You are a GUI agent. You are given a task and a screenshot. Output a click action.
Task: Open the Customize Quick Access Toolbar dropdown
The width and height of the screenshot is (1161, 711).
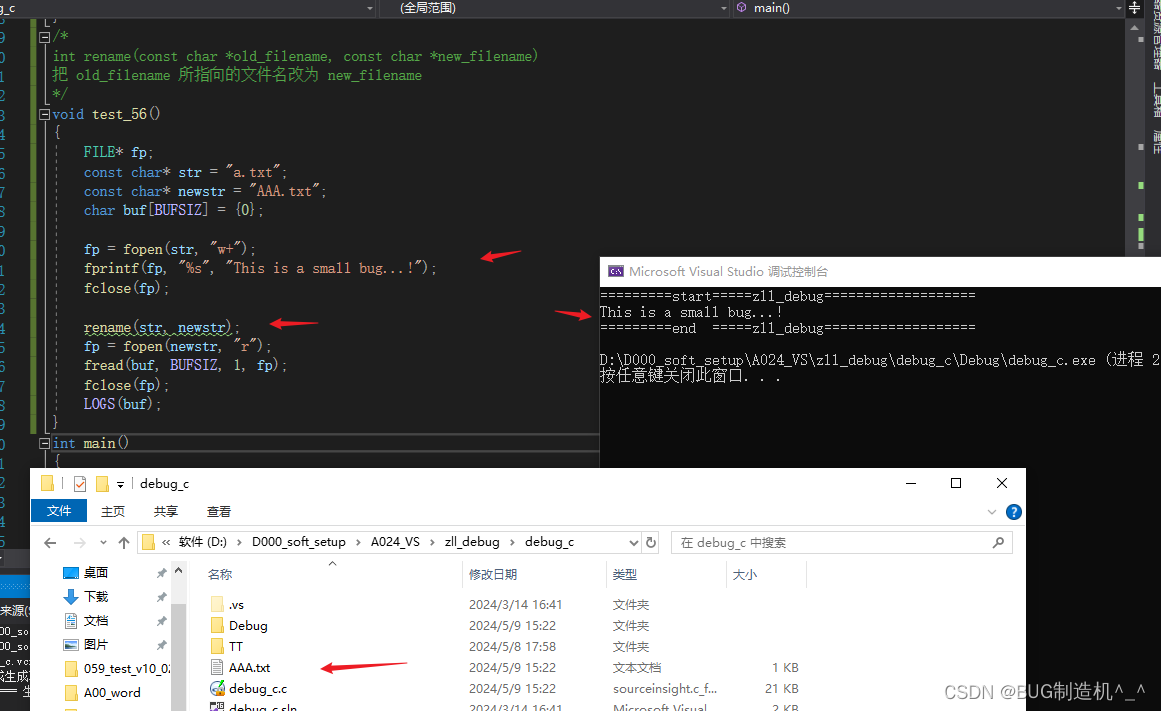[x=120, y=484]
